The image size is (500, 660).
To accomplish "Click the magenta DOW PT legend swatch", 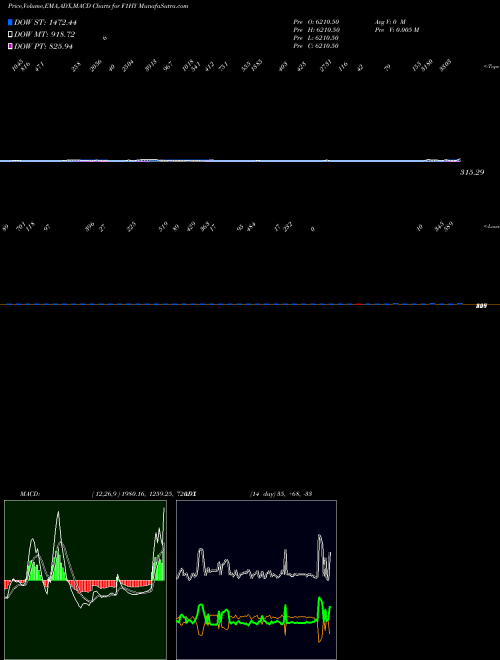I will [10, 46].
